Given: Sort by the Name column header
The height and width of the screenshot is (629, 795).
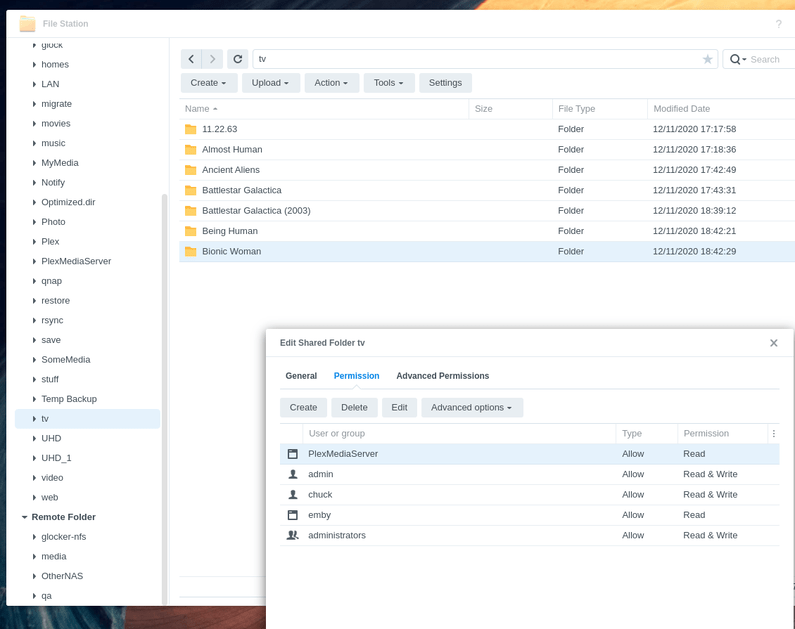Looking at the screenshot, I should pyautogui.click(x=324, y=109).
